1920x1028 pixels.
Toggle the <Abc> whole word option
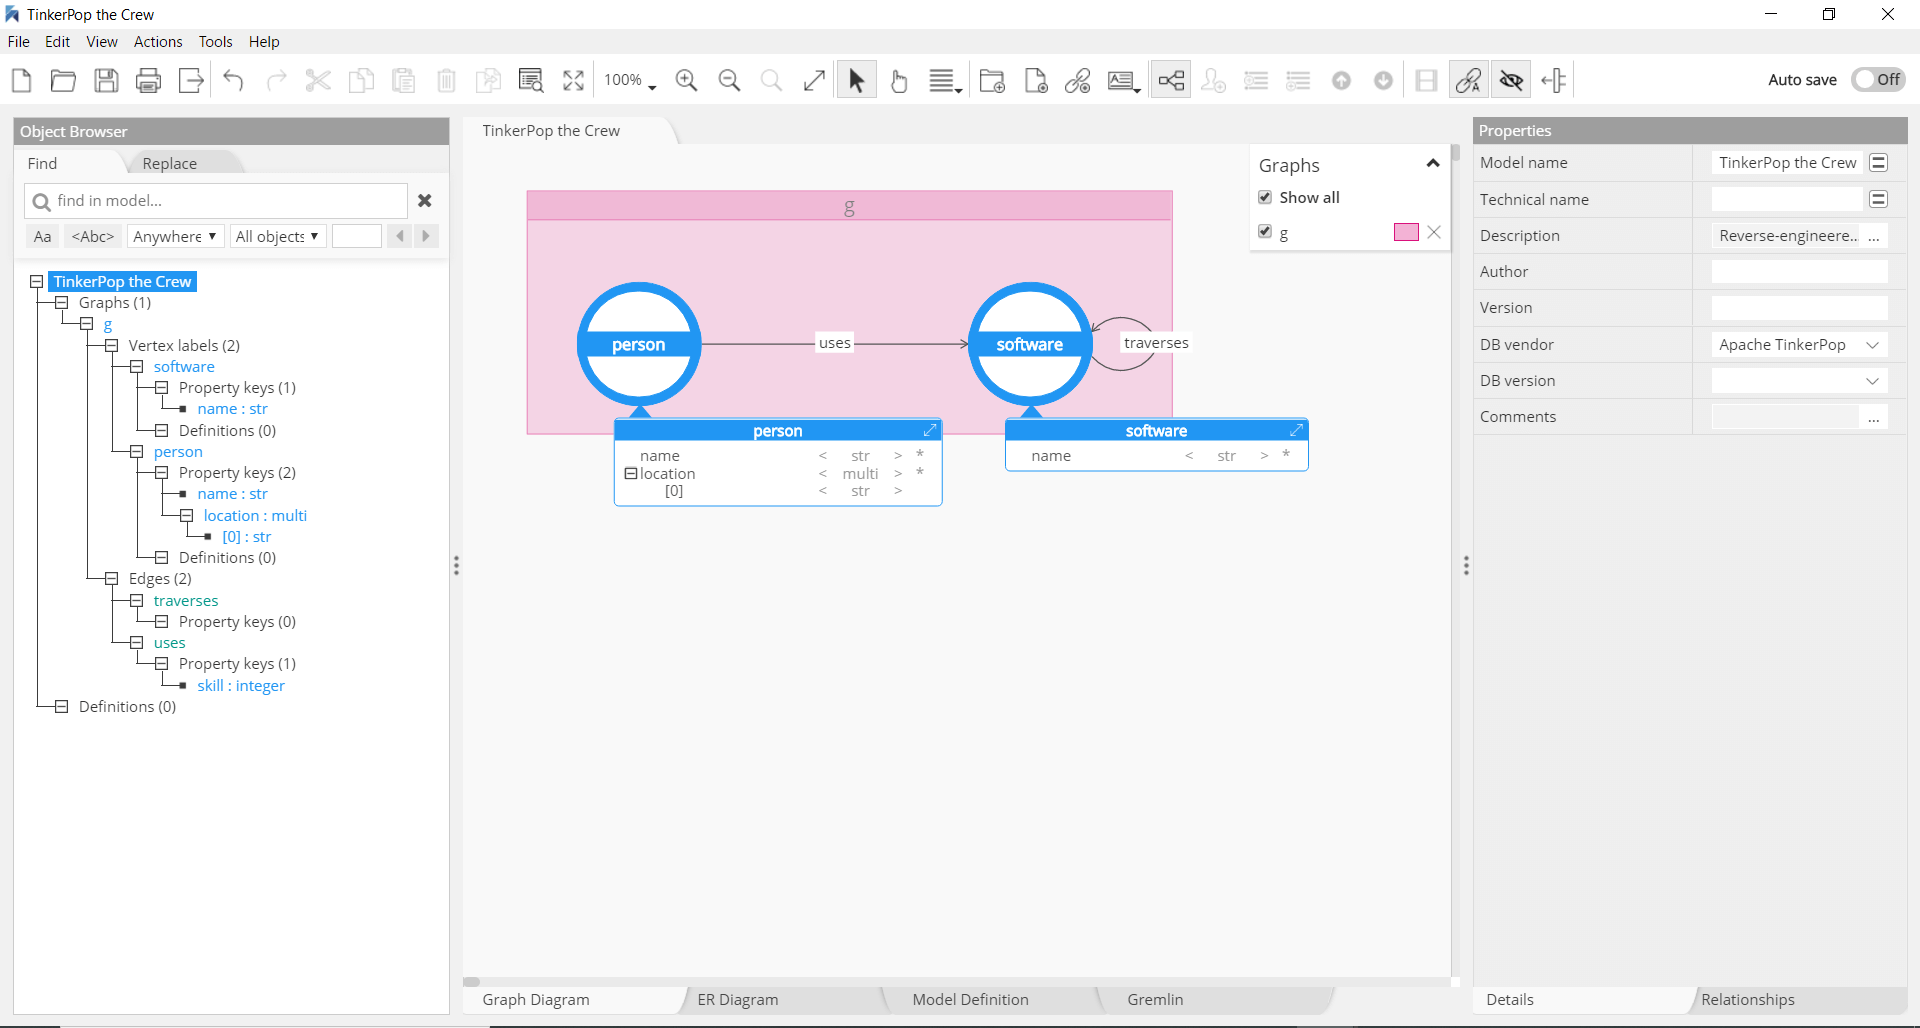click(93, 236)
